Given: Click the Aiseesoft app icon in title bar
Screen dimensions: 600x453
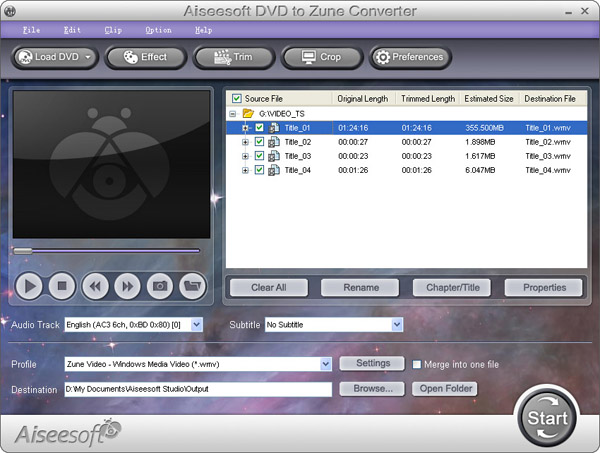Looking at the screenshot, I should (x=10, y=11).
